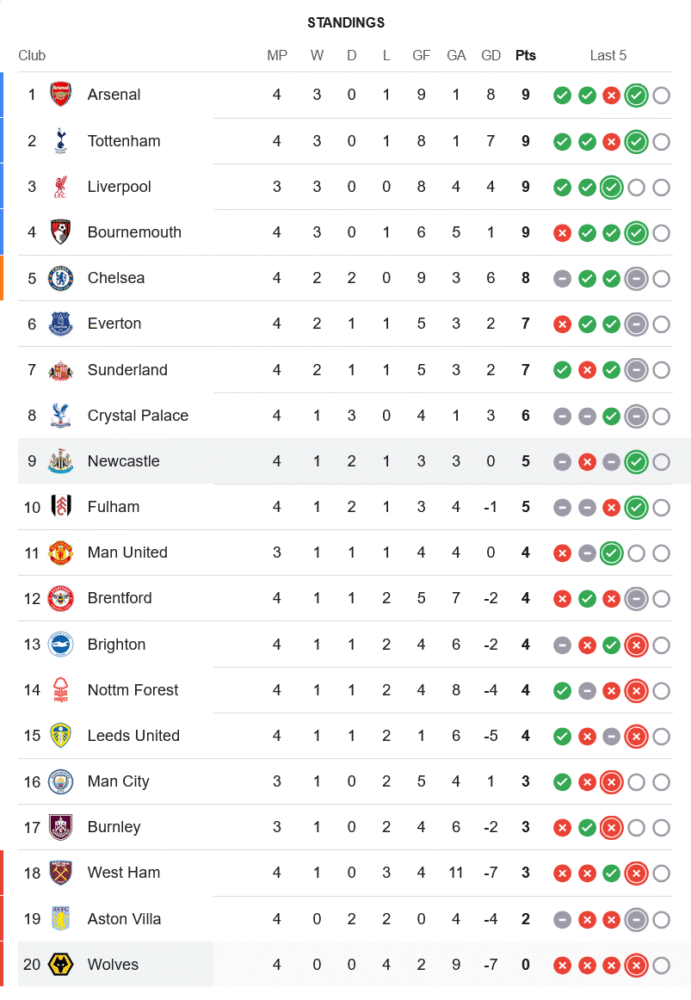
Task: Click the Last 5 column header
Action: (608, 55)
